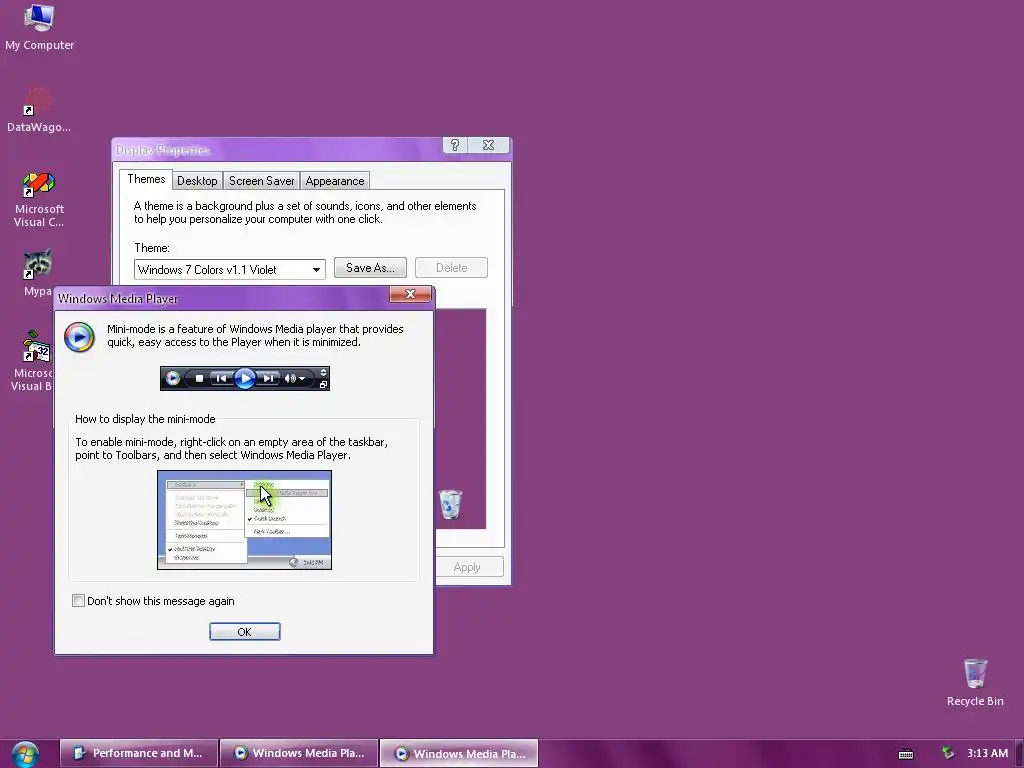Click the Start orb button
1024x768 pixels.
25,754
